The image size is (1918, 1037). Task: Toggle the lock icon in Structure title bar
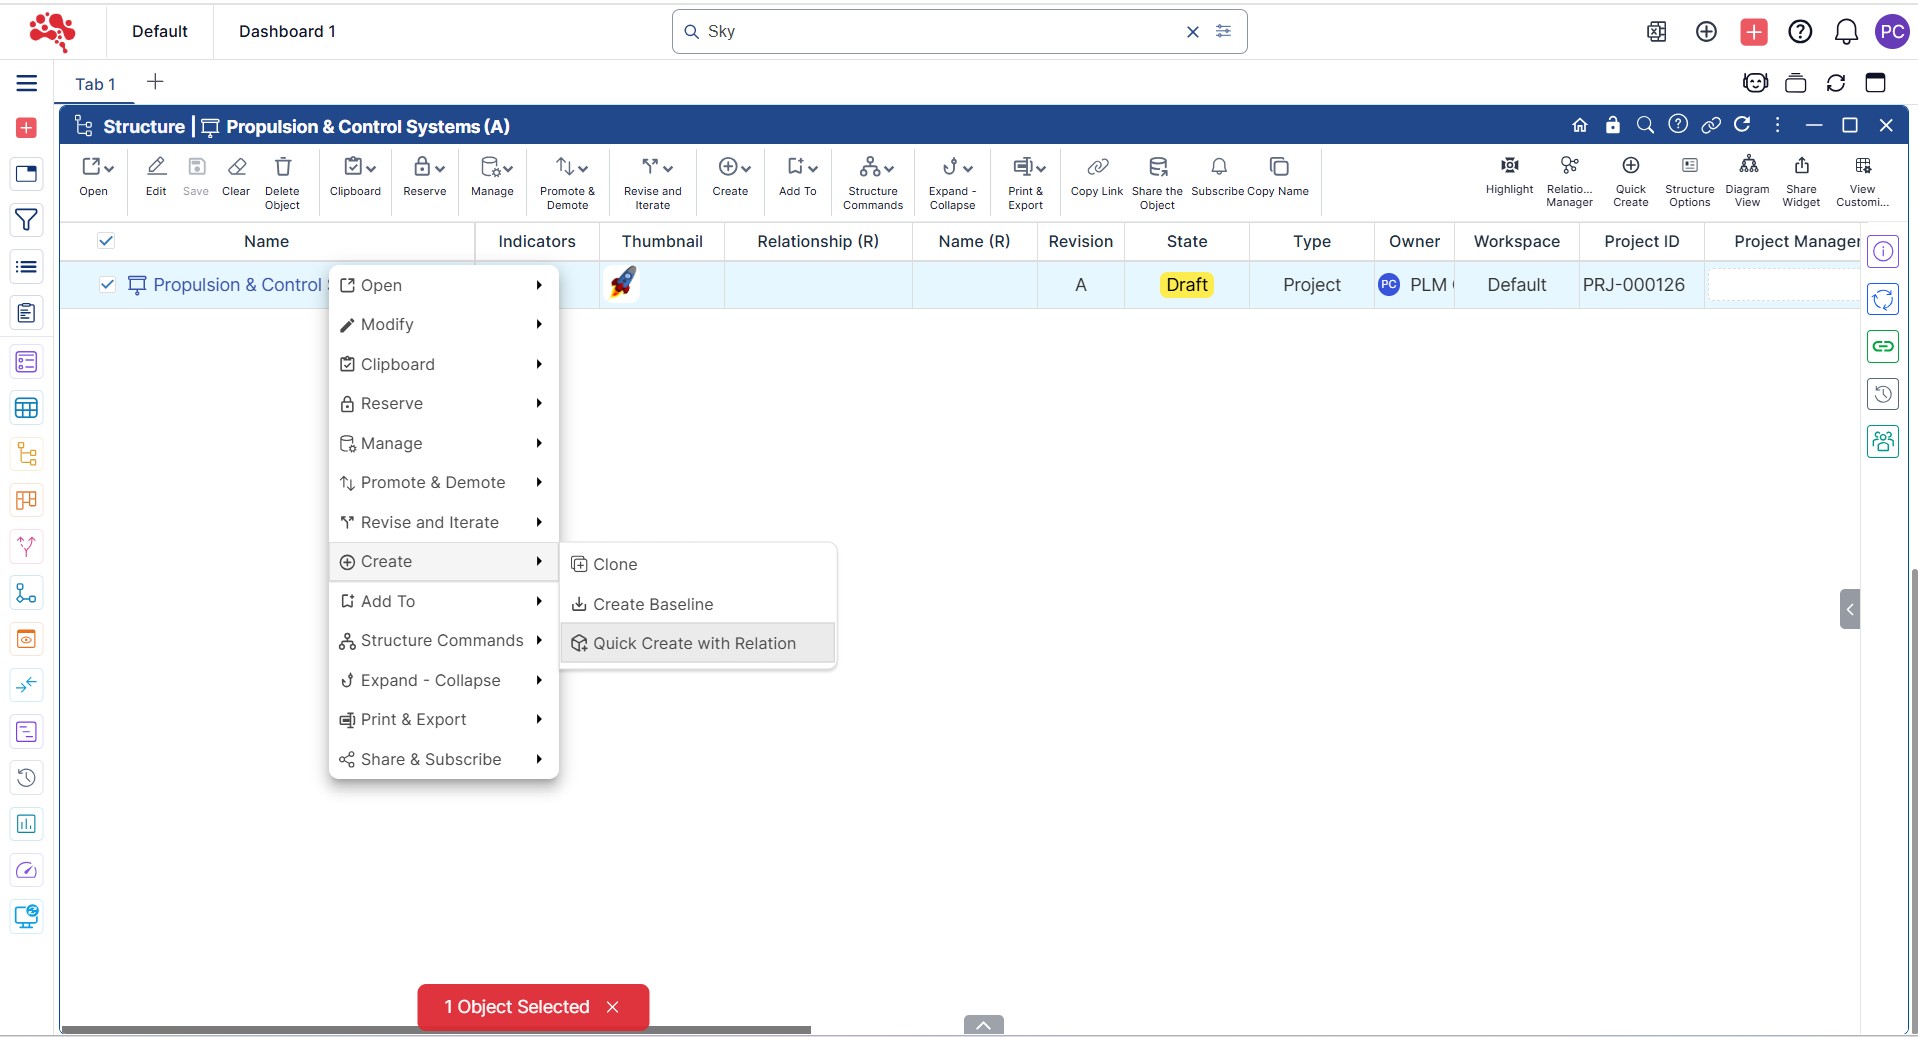(x=1612, y=125)
